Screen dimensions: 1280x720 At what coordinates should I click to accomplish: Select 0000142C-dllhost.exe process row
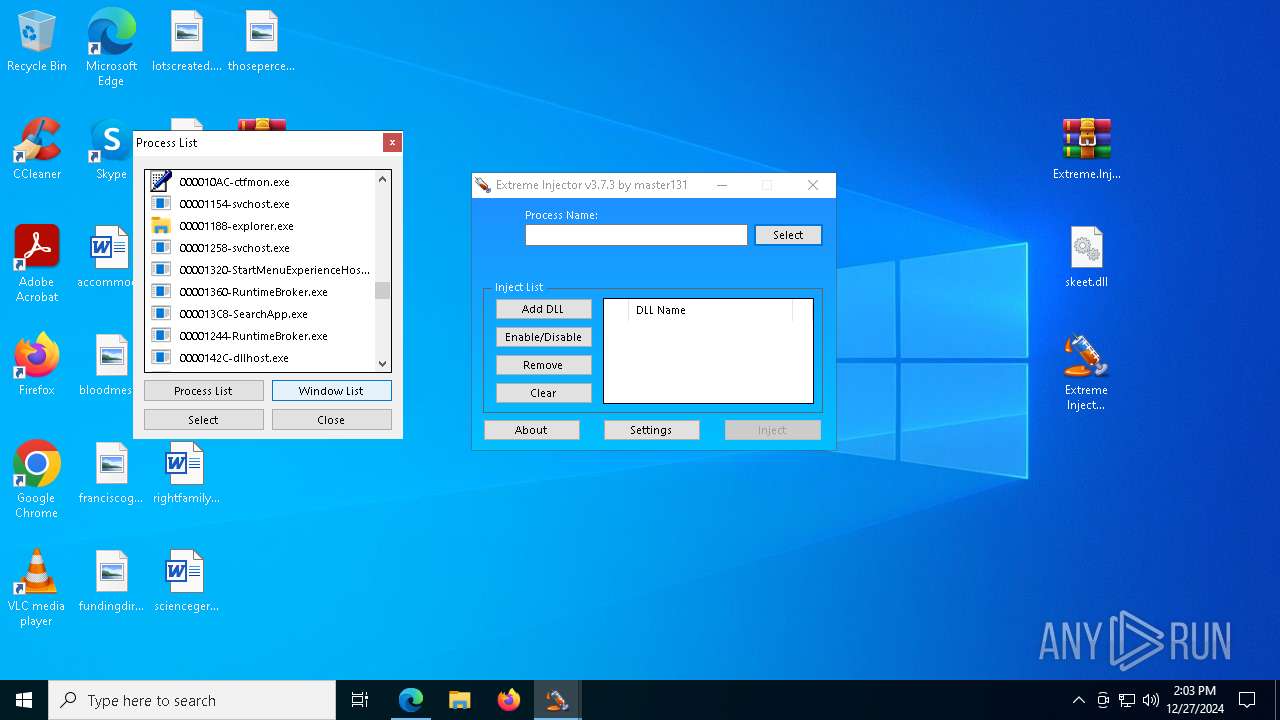260,358
